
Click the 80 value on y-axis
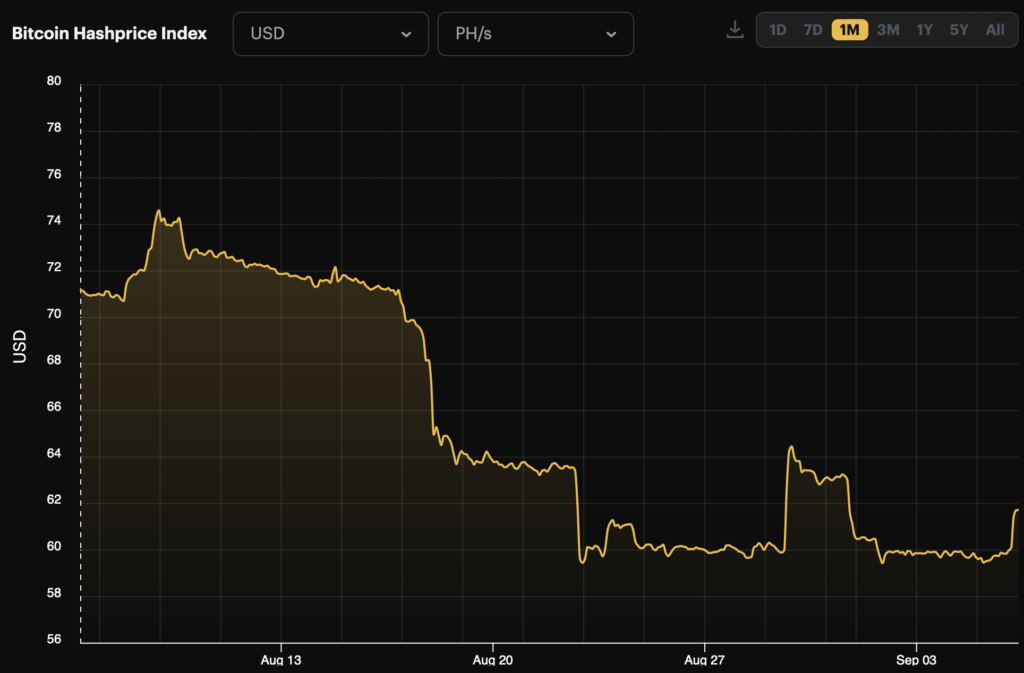54,82
